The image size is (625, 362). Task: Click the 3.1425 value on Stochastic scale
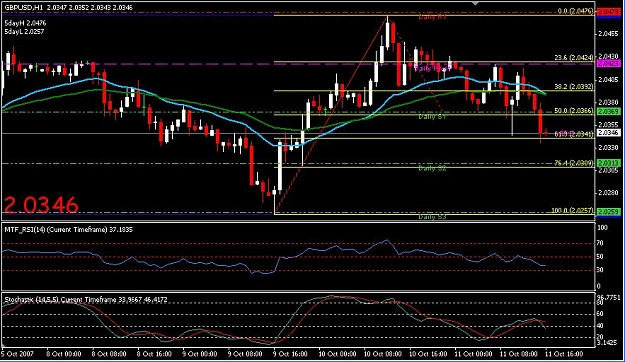(x=608, y=343)
